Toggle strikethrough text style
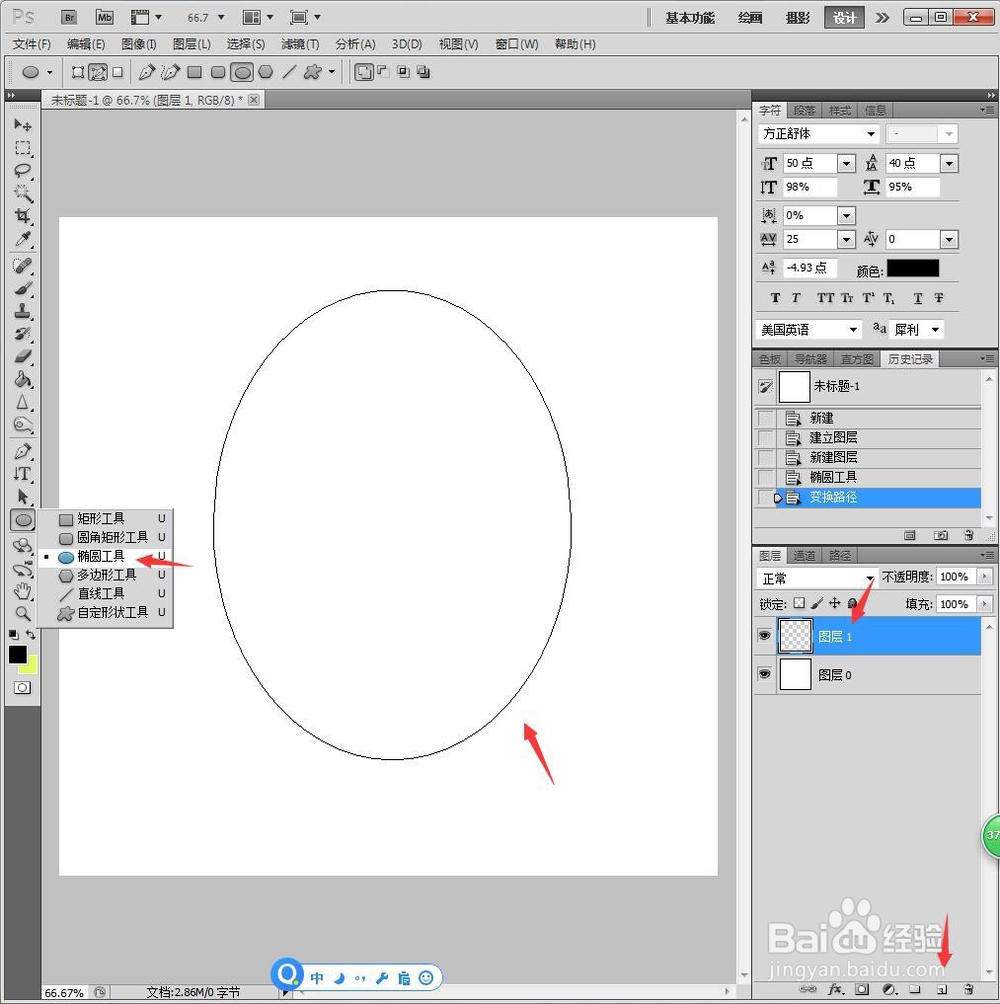Viewport: 1000px width, 1004px height. coord(939,298)
